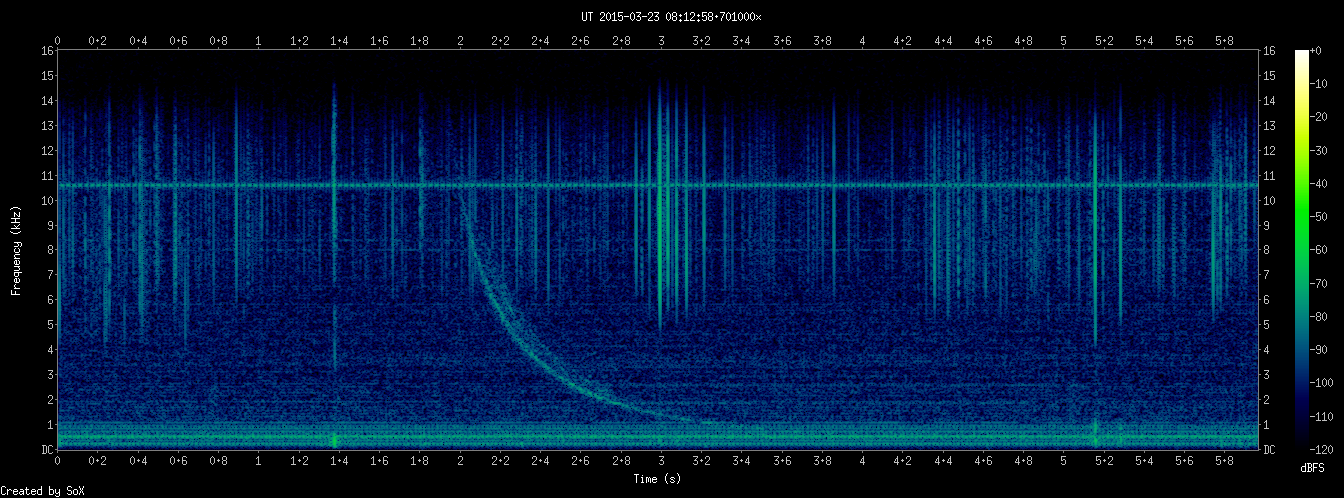Click the 5 second mark on bottom time axis
Image resolution: width=1344 pixels, height=498 pixels.
pos(1063,461)
